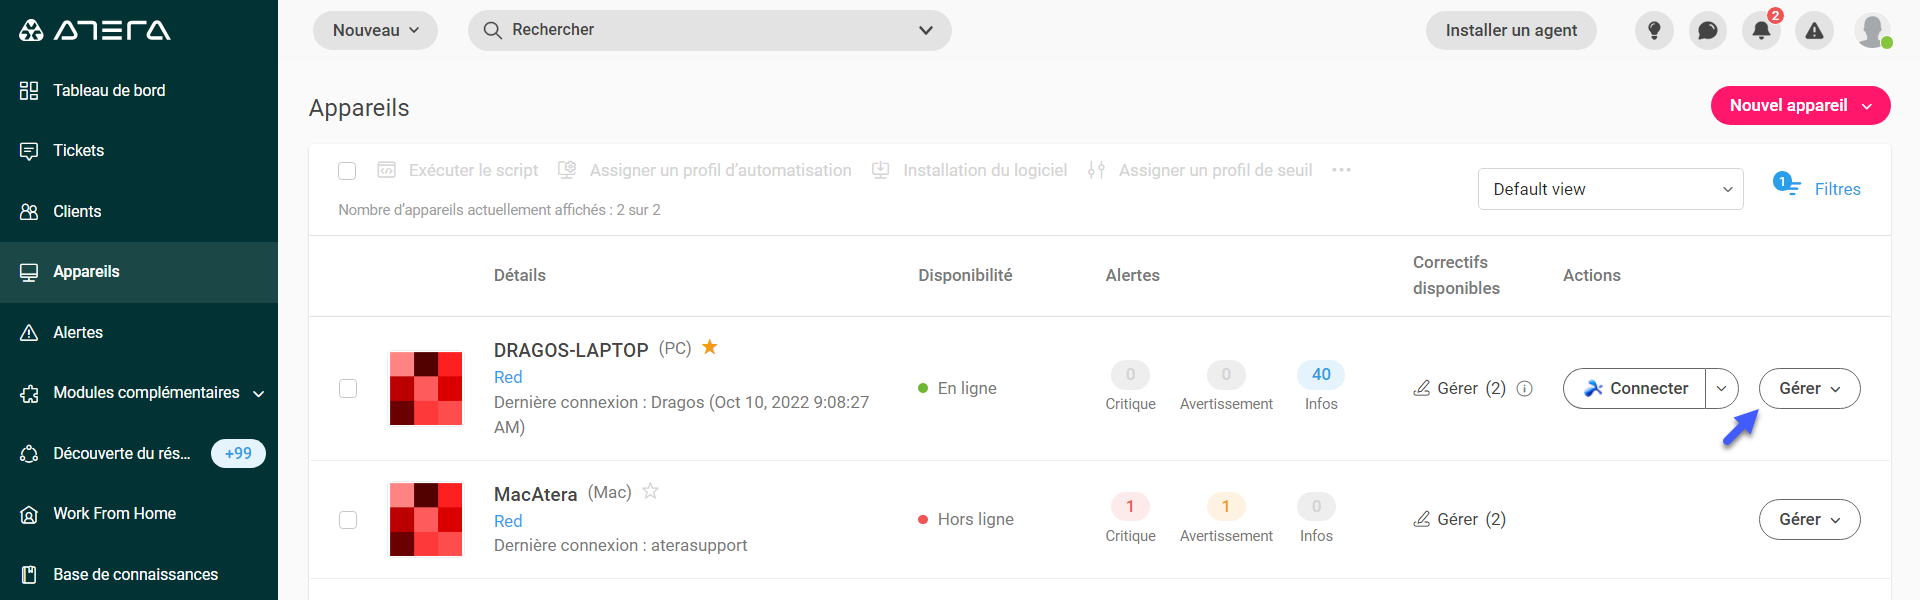This screenshot has height=600, width=1920.
Task: Open MacAtera device name
Action: [535, 494]
